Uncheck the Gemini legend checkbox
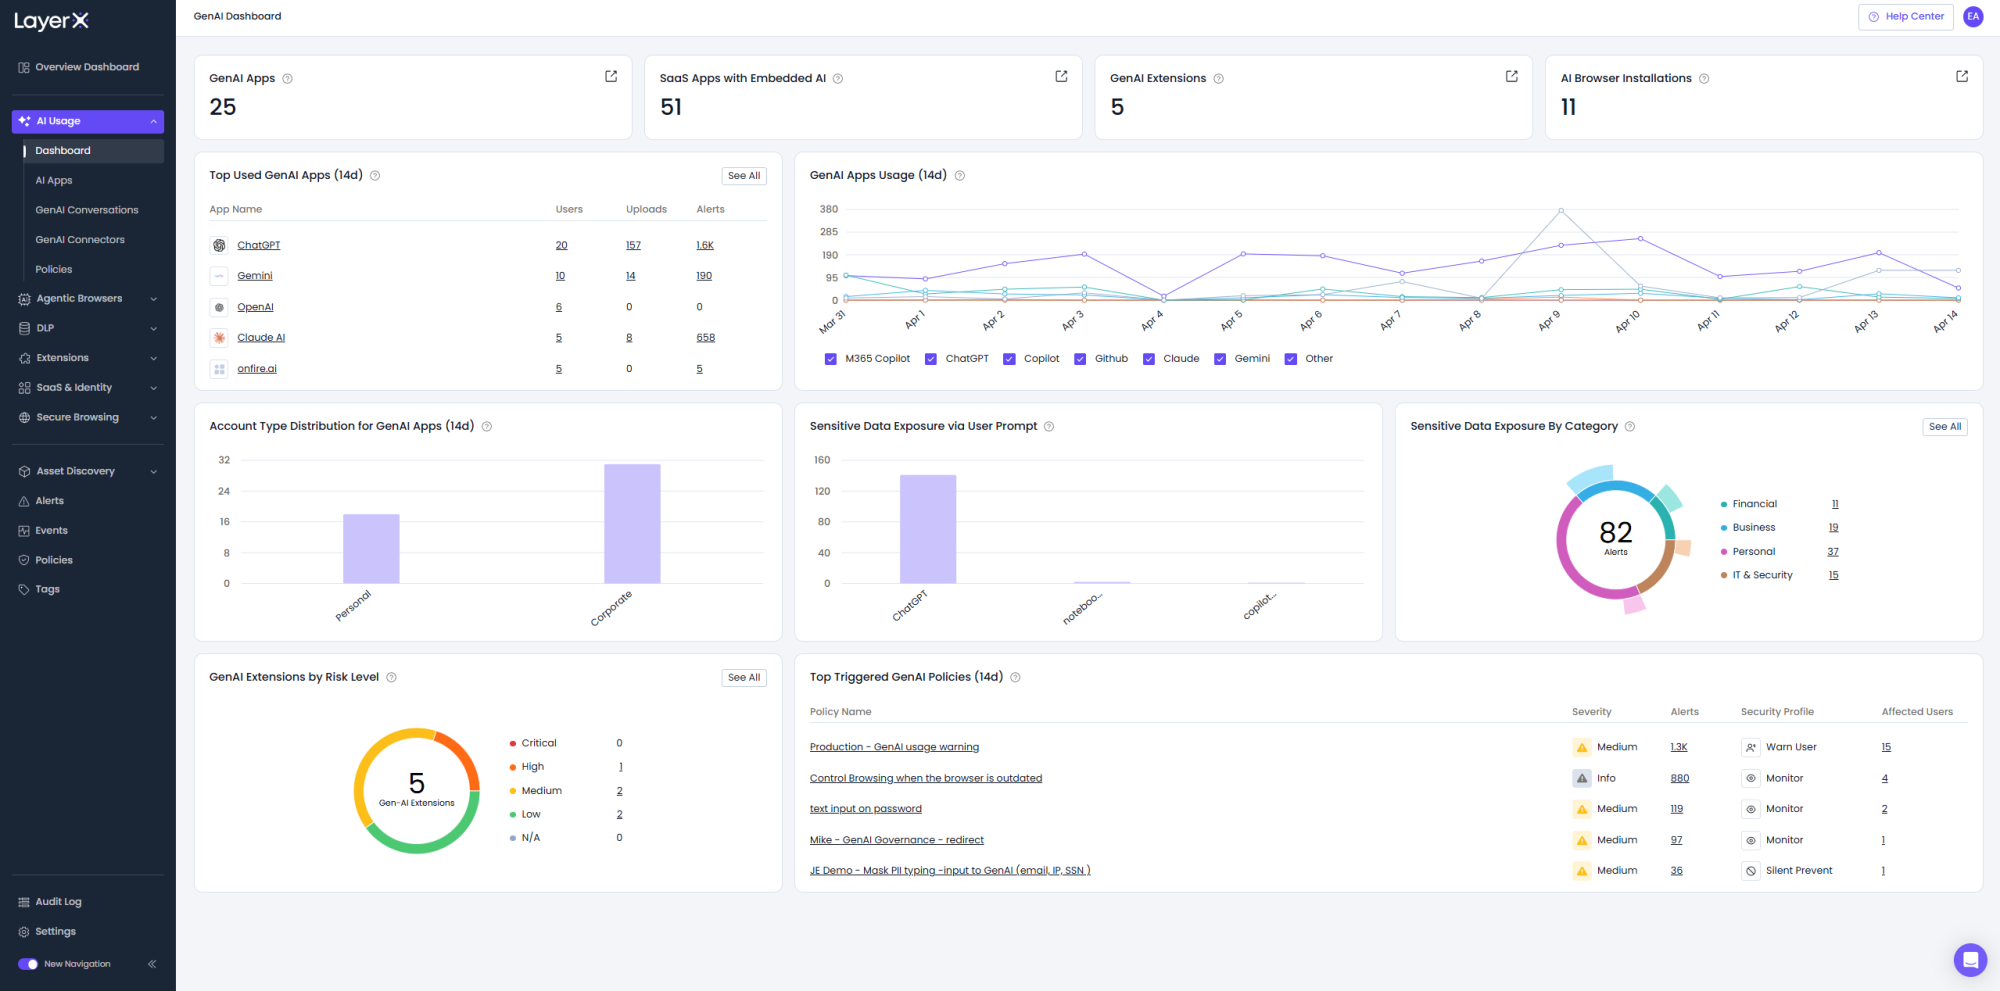The image size is (2000, 991). point(1220,359)
